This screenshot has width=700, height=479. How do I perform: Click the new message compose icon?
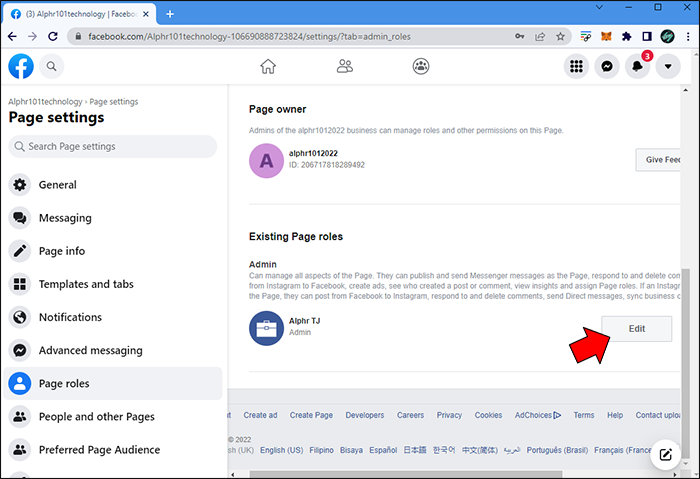point(665,454)
